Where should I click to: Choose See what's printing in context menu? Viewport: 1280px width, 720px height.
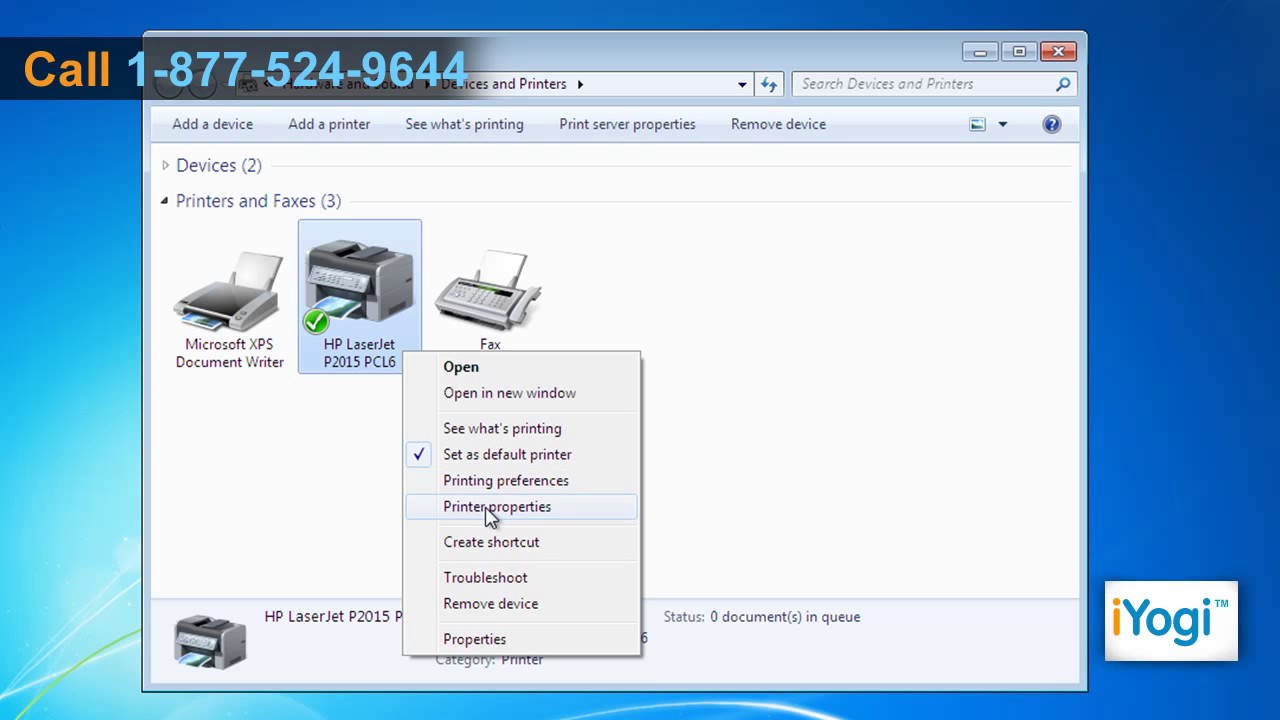click(521, 428)
